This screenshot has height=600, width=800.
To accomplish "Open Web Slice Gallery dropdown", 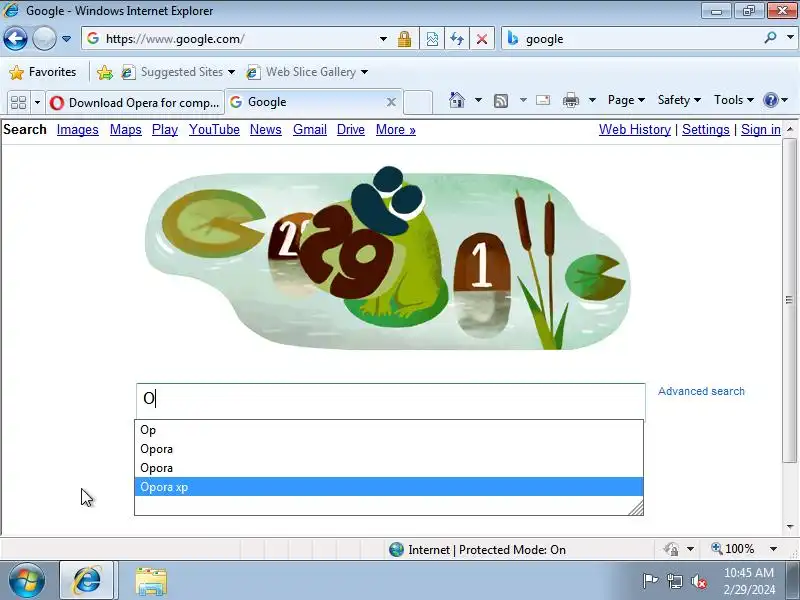I will (307, 72).
